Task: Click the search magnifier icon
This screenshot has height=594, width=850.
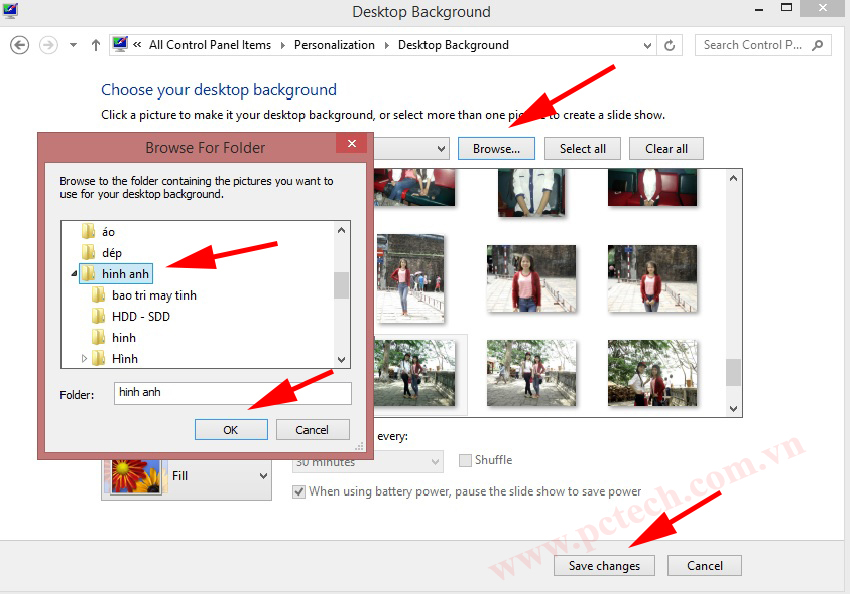Action: 818,45
